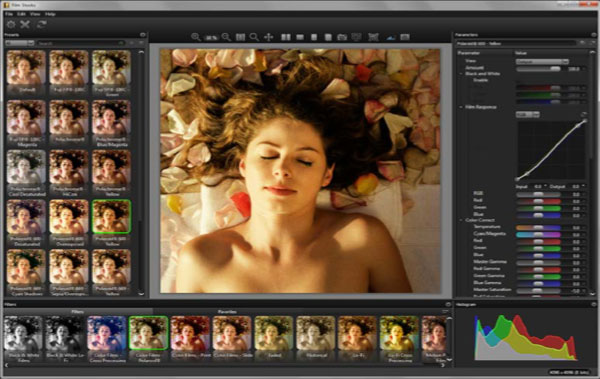600x379 pixels.
Task: Click the refresh arrows icon in top toolbar
Action: point(41,25)
